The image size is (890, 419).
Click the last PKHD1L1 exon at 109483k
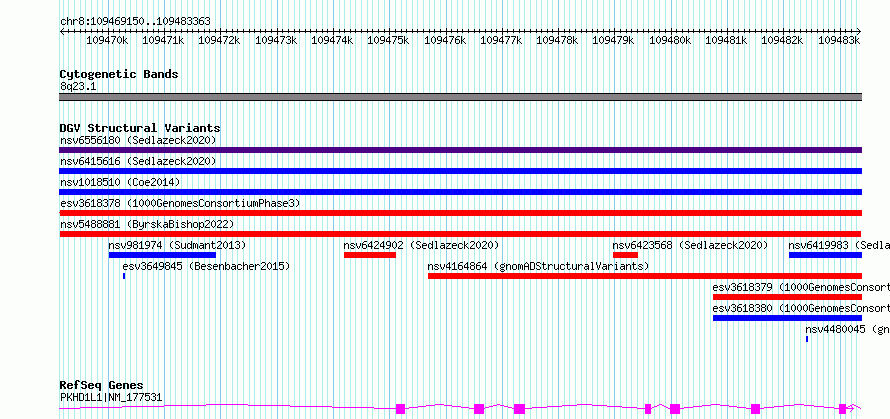tap(842, 409)
